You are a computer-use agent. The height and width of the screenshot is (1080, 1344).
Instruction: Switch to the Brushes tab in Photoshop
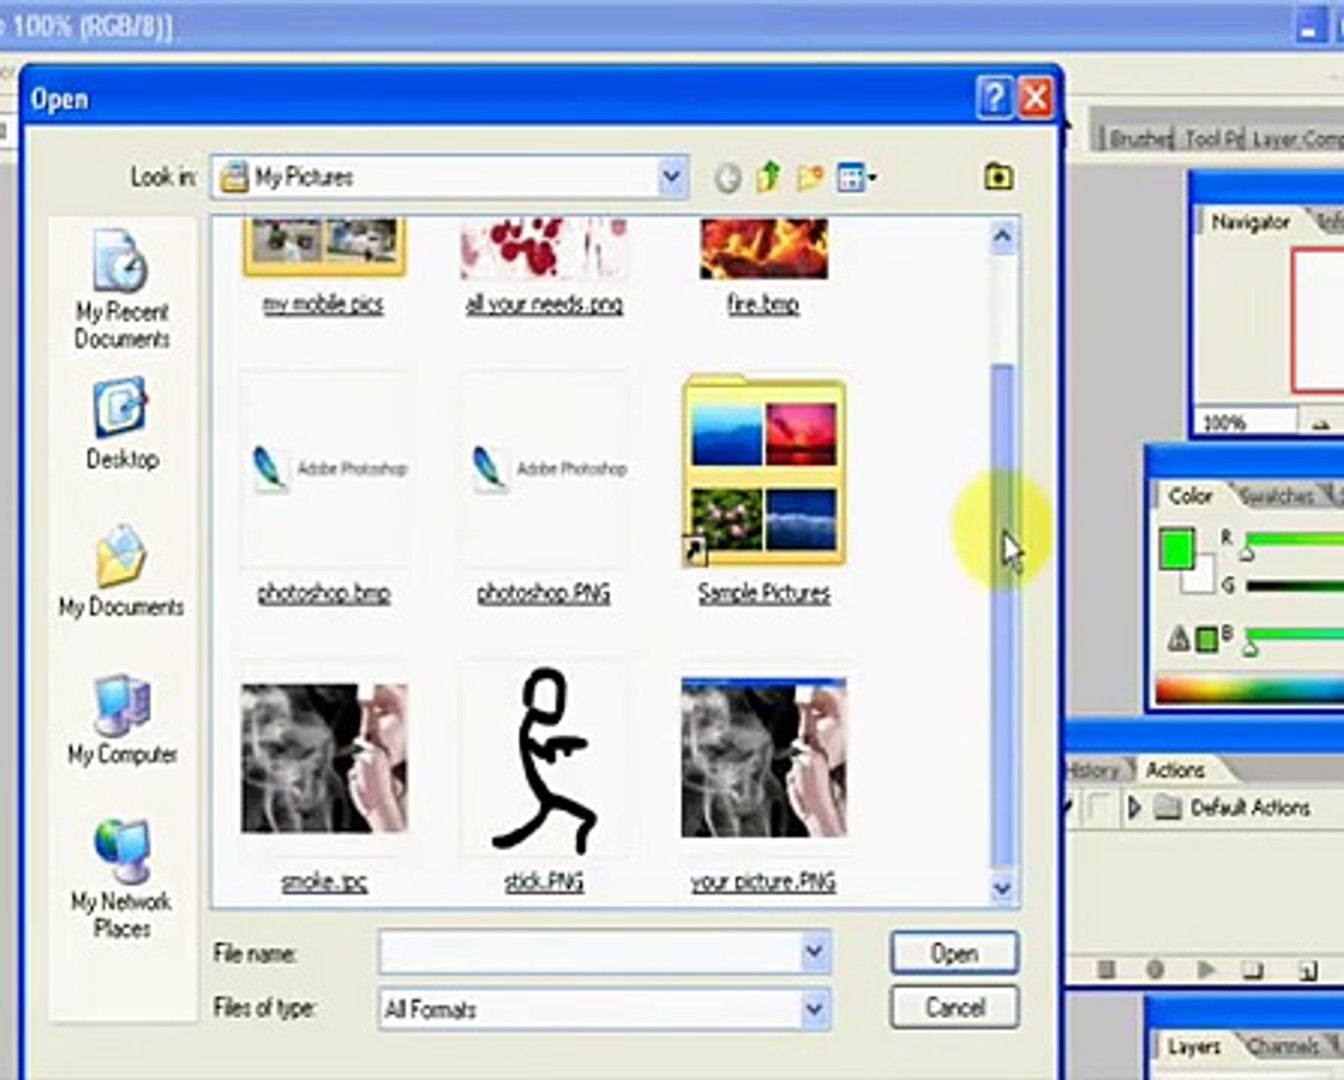1139,139
